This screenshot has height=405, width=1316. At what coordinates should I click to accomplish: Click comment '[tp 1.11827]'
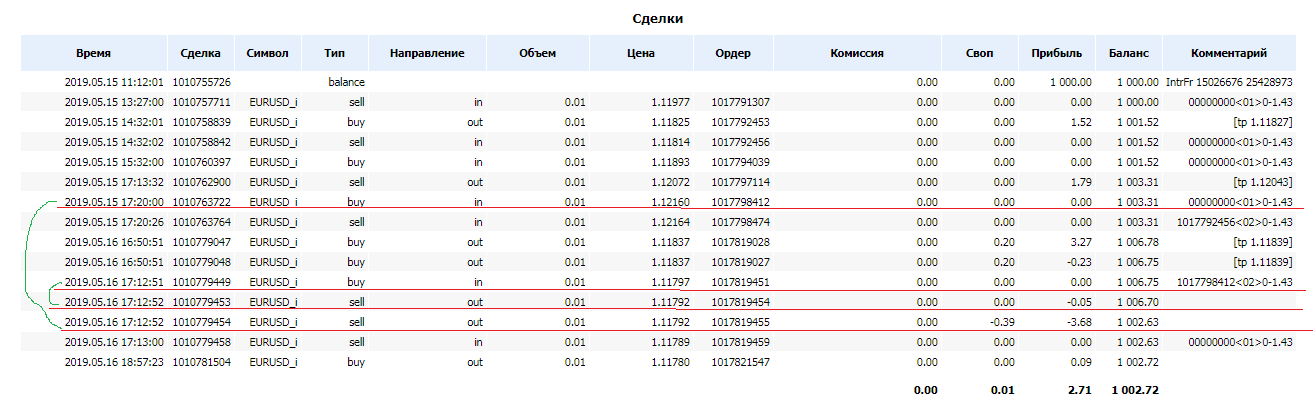[x=1263, y=121]
